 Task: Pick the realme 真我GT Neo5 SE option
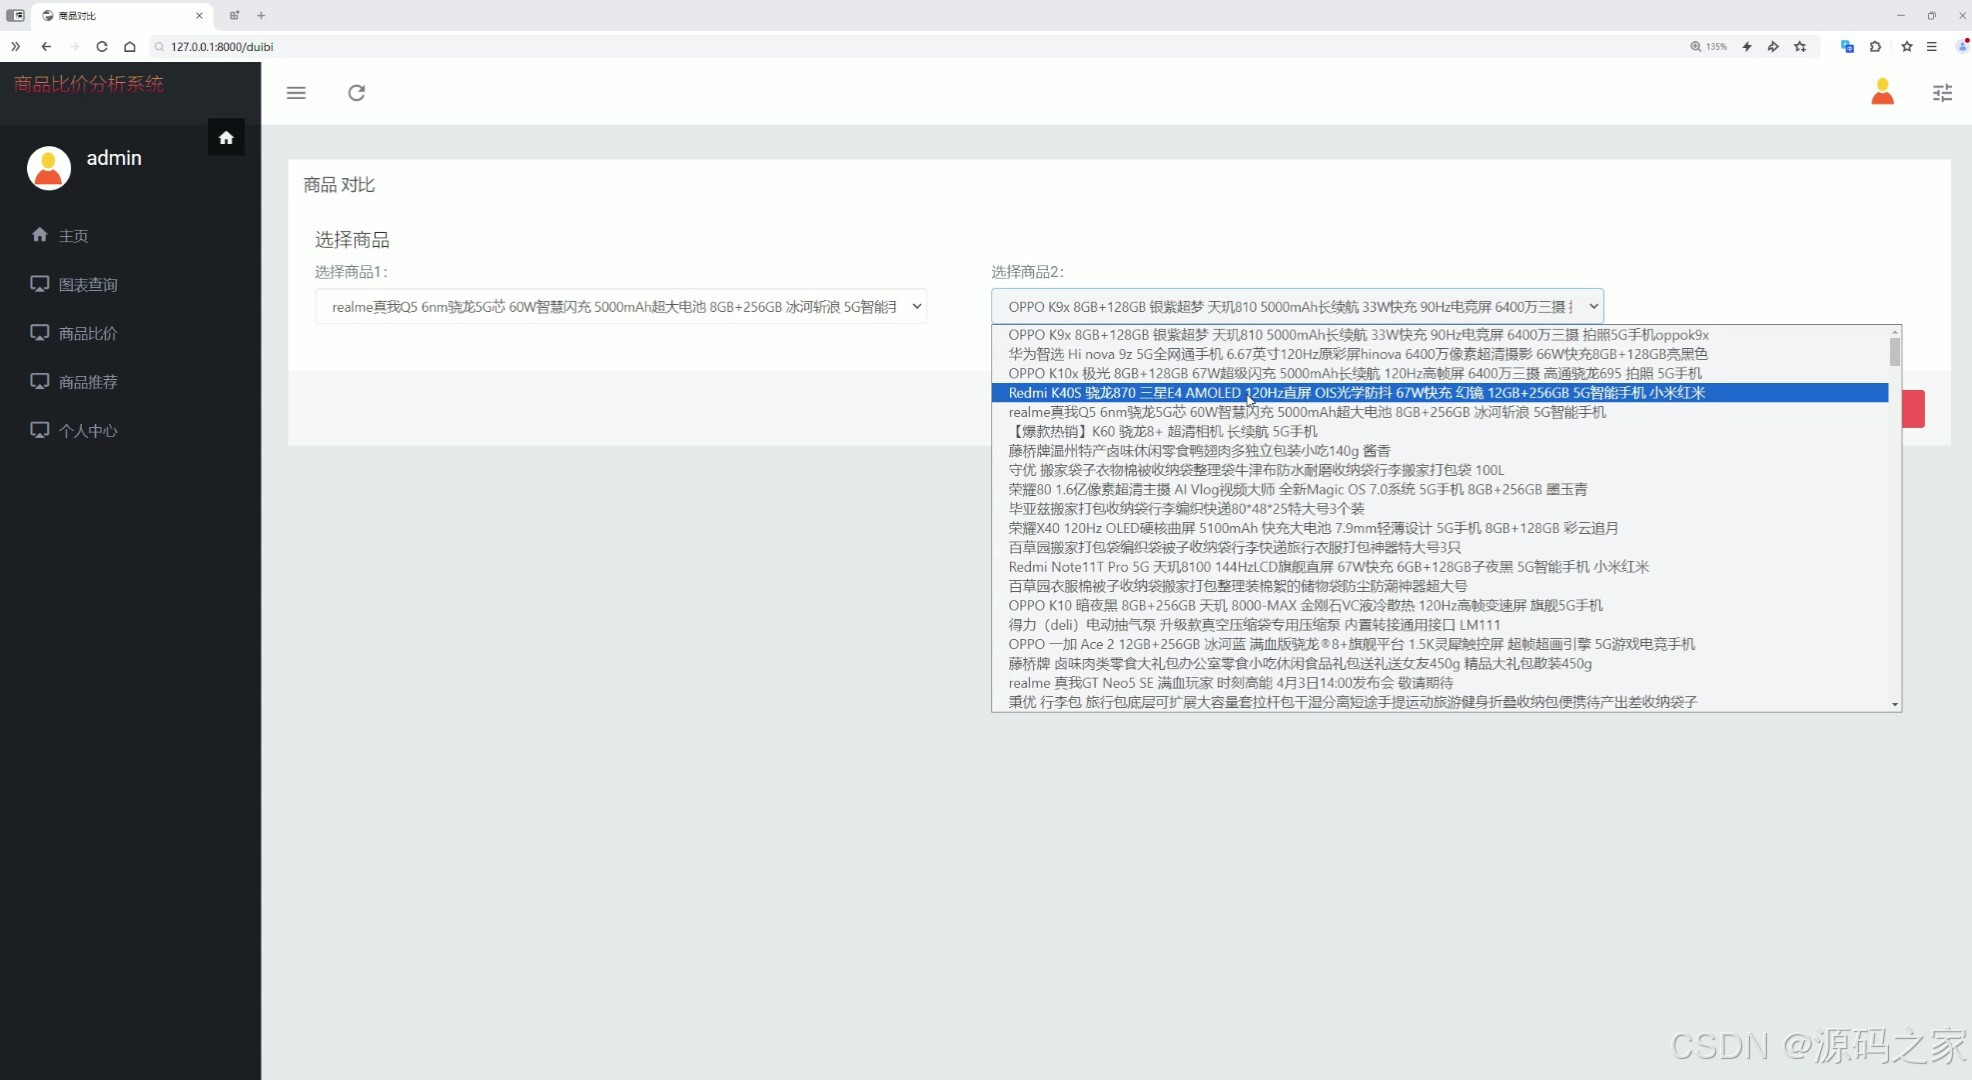1440,683
